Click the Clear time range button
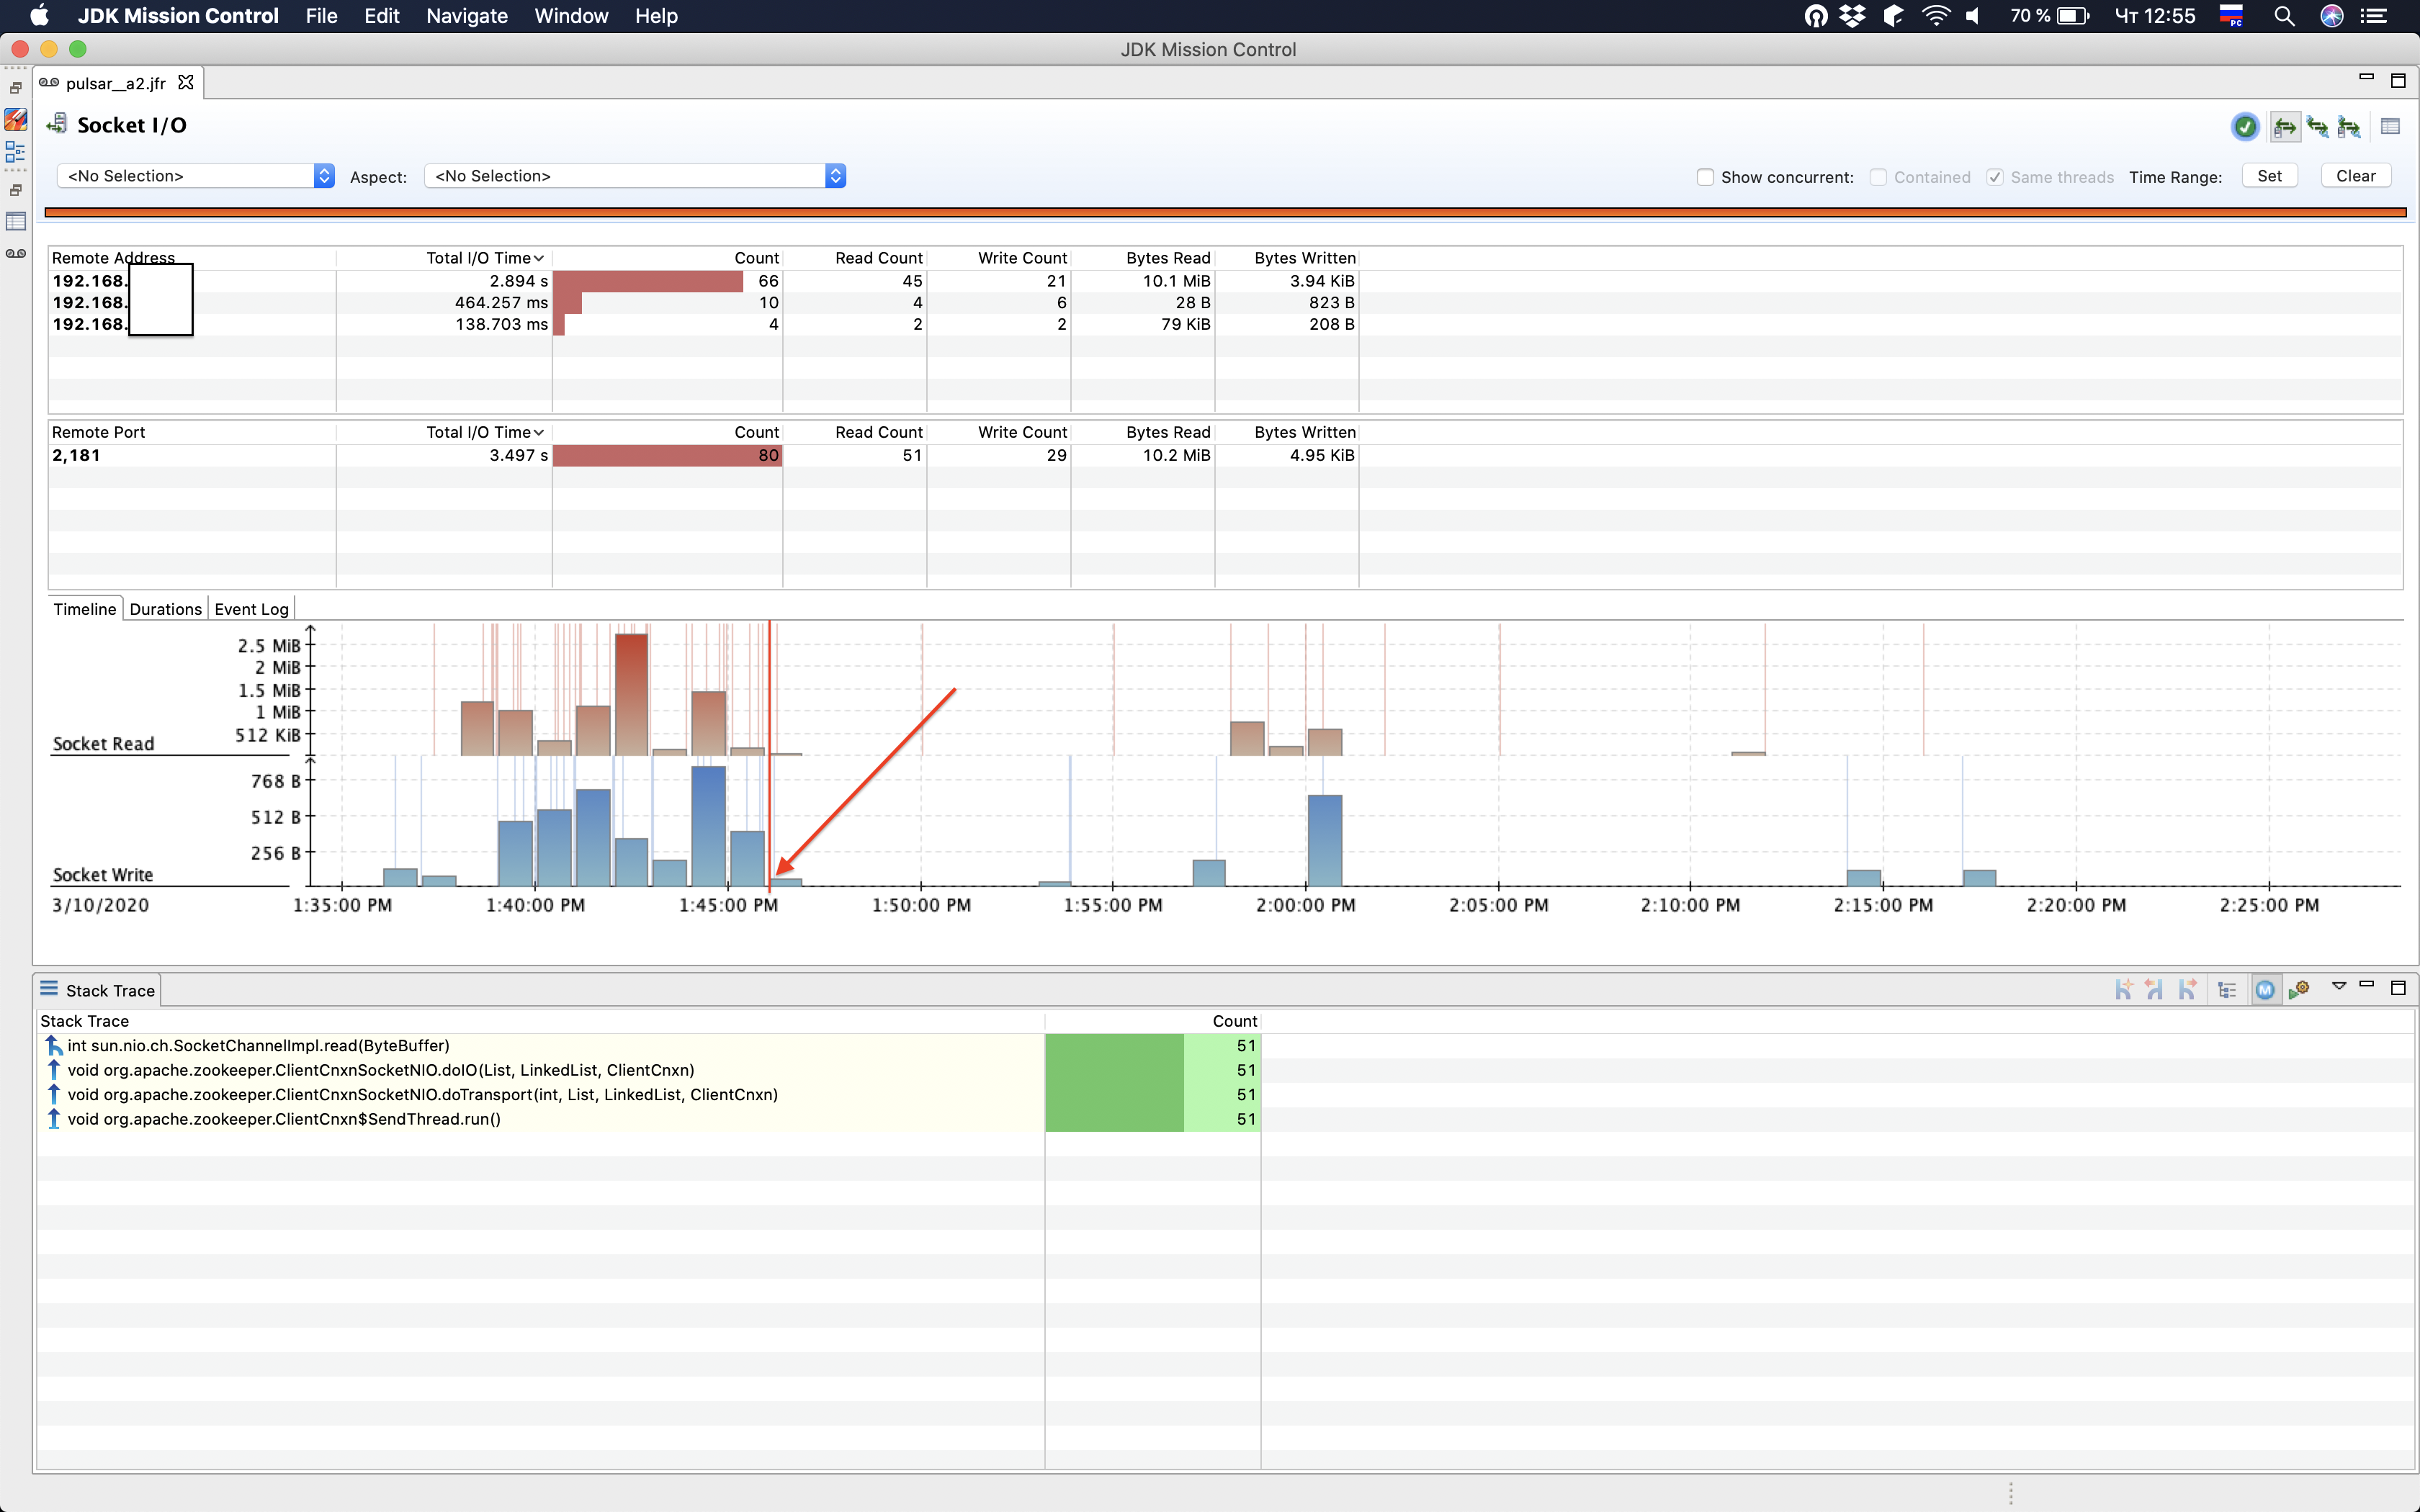The height and width of the screenshot is (1512, 2420). [x=2355, y=176]
